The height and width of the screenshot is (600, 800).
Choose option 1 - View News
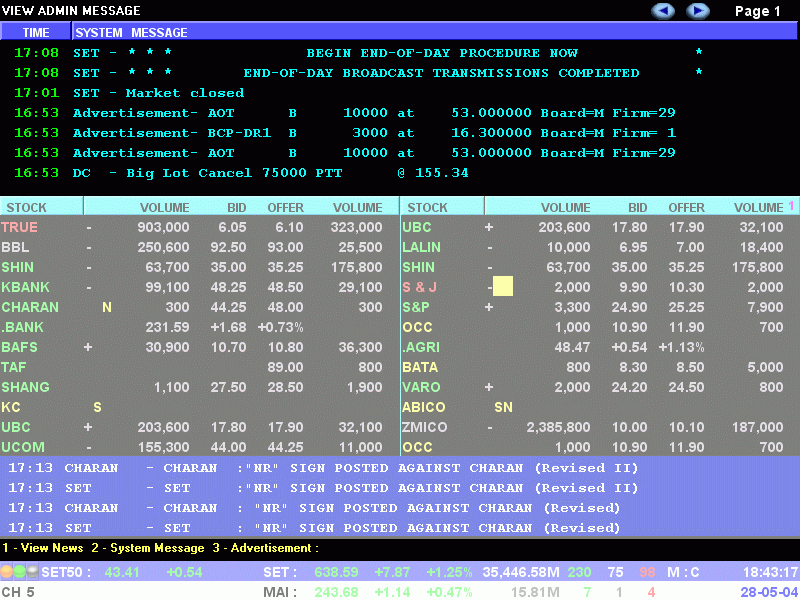tap(43, 548)
